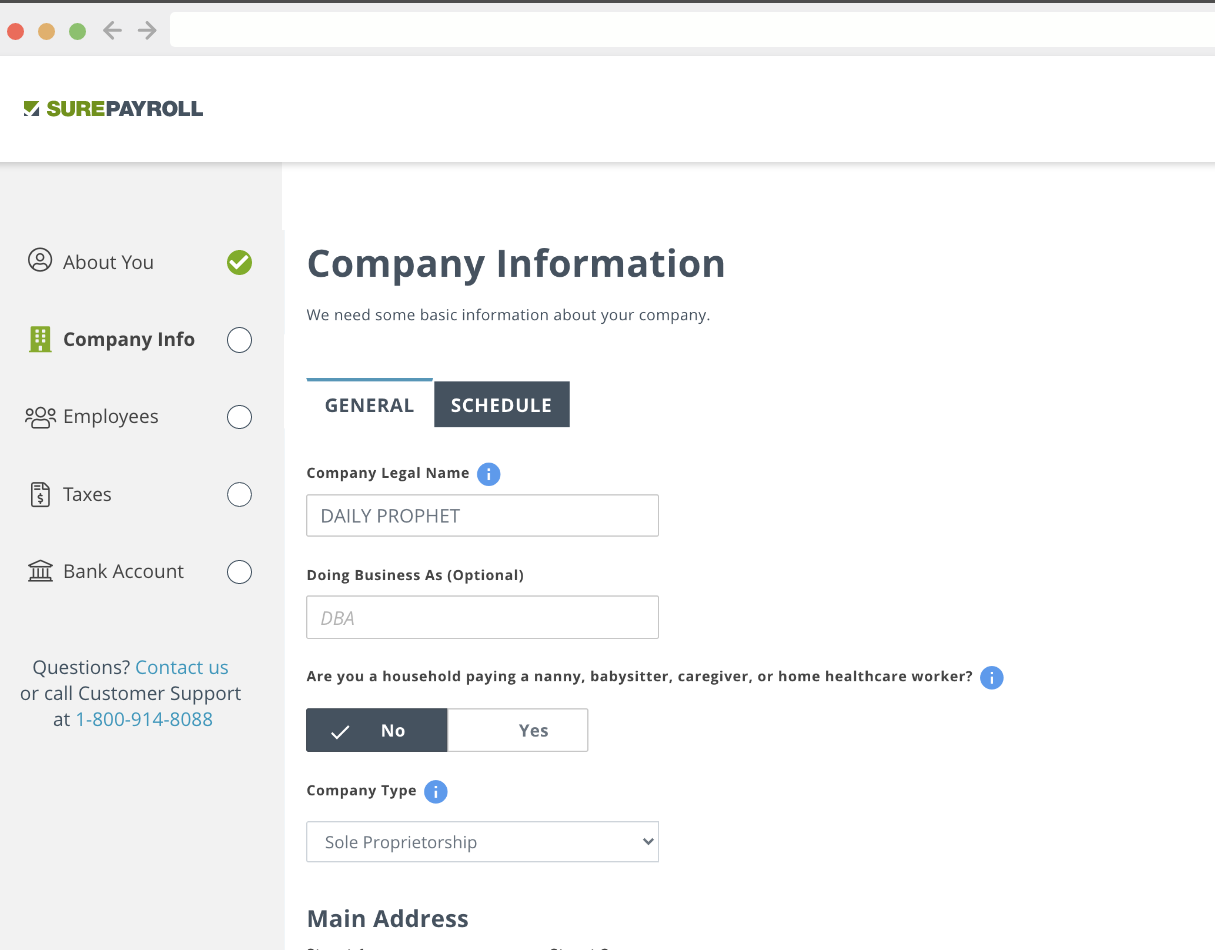Viewport: 1215px width, 950px height.
Task: Click the Taxes document icon
Action: click(x=40, y=494)
